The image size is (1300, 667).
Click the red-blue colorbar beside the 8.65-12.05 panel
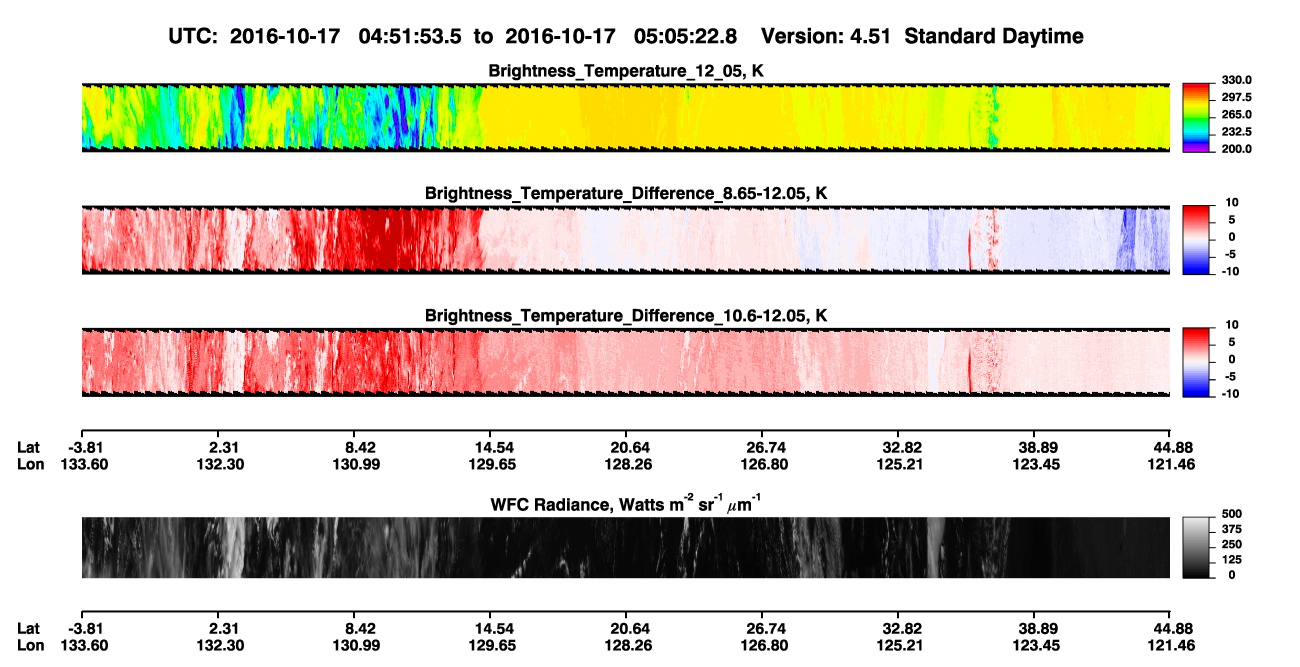tap(1196, 240)
